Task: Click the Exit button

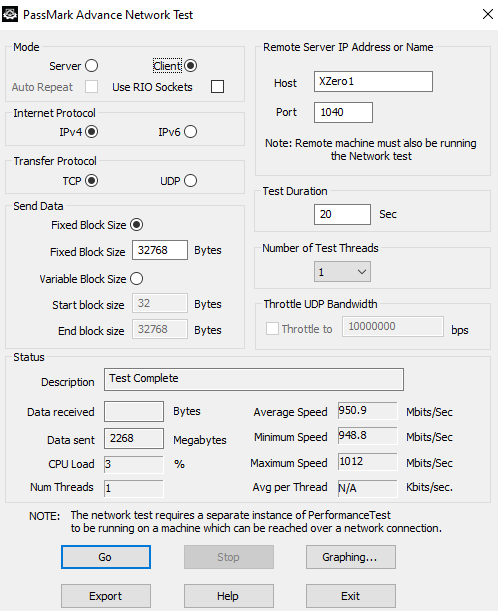Action: (x=351, y=596)
